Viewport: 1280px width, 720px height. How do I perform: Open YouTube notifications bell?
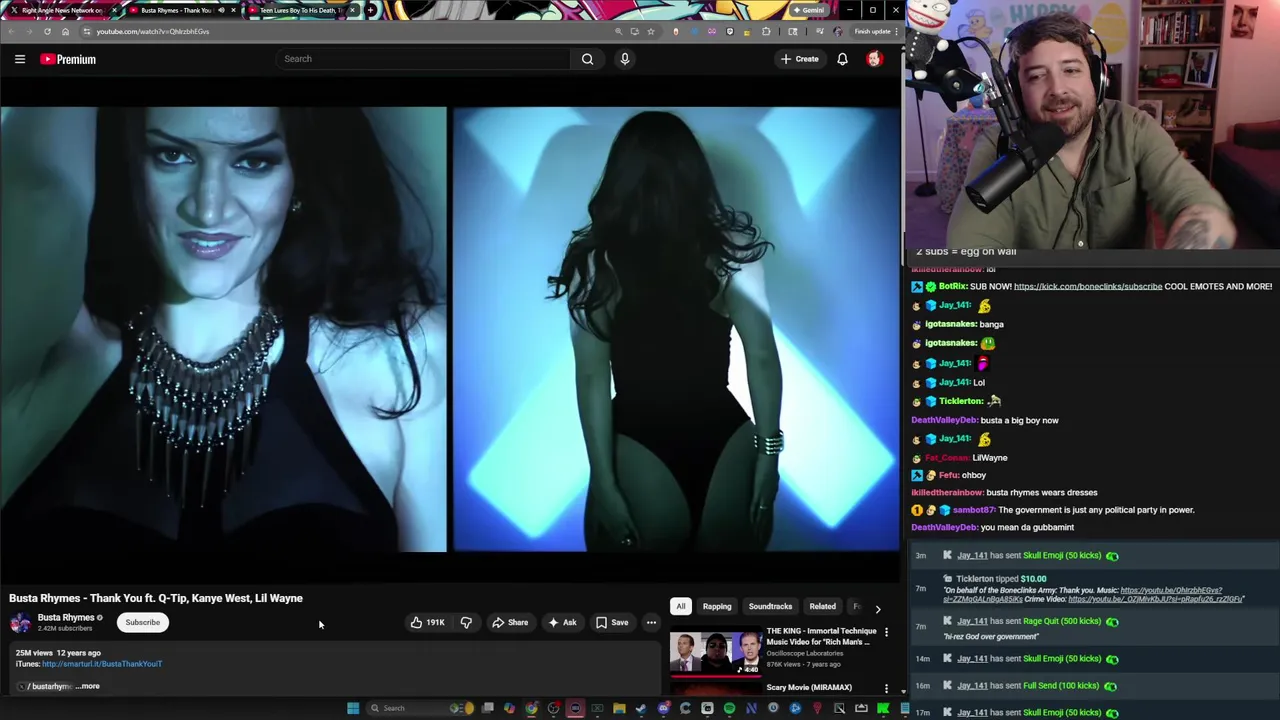(x=842, y=59)
